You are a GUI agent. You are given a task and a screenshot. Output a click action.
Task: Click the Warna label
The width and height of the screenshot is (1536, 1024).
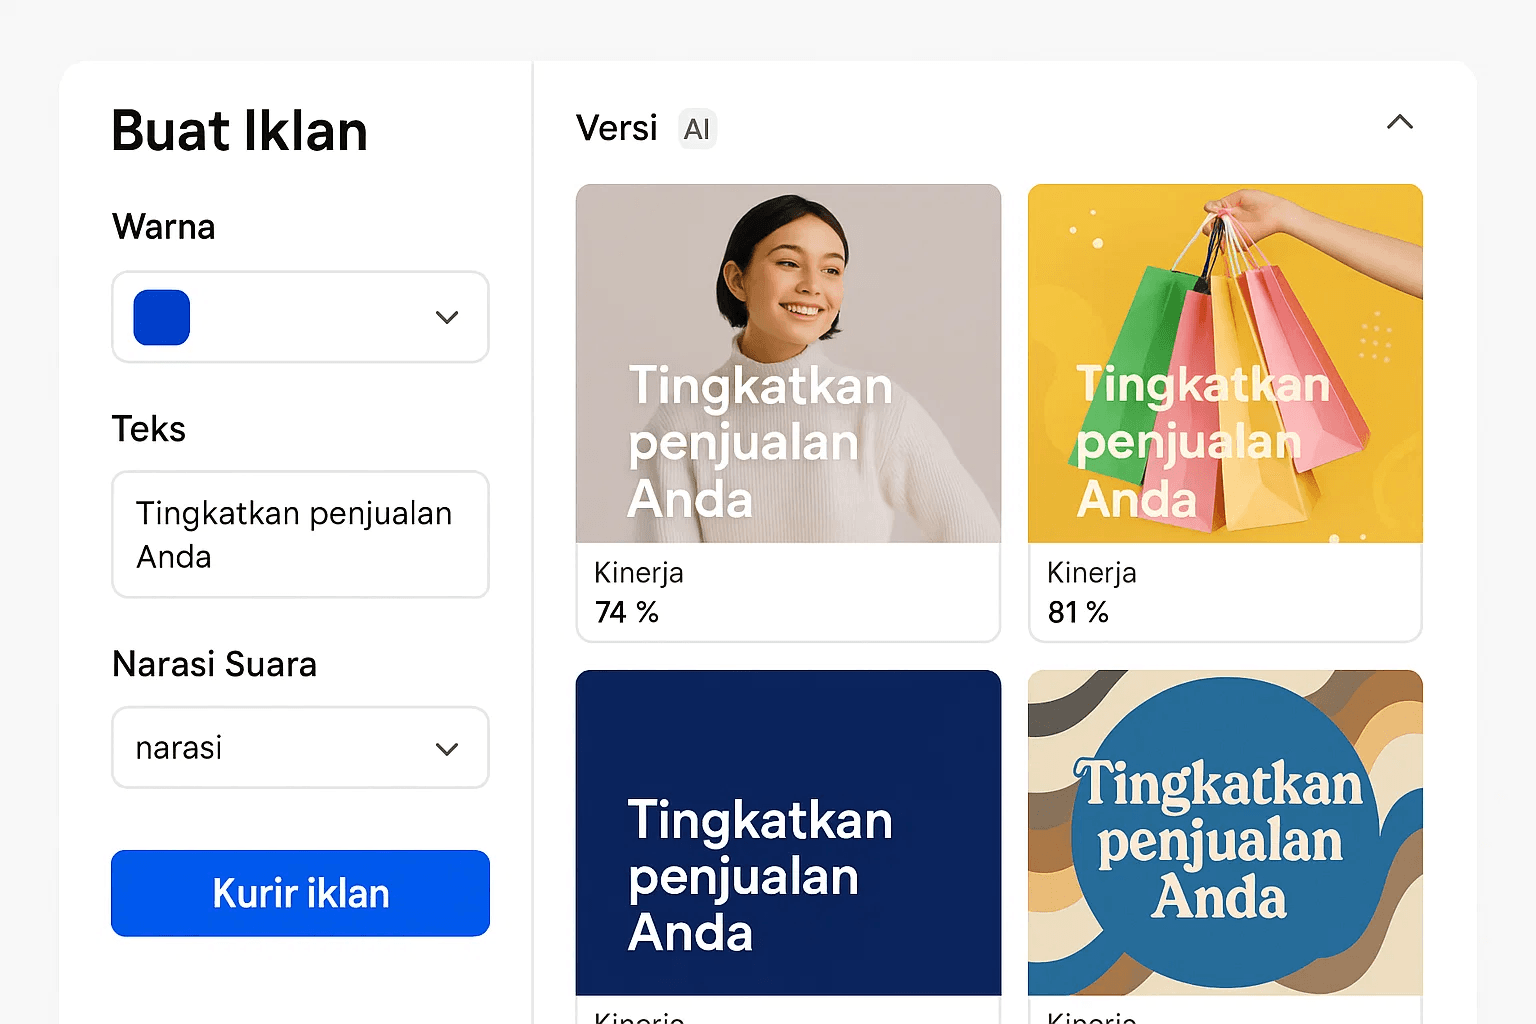[164, 227]
